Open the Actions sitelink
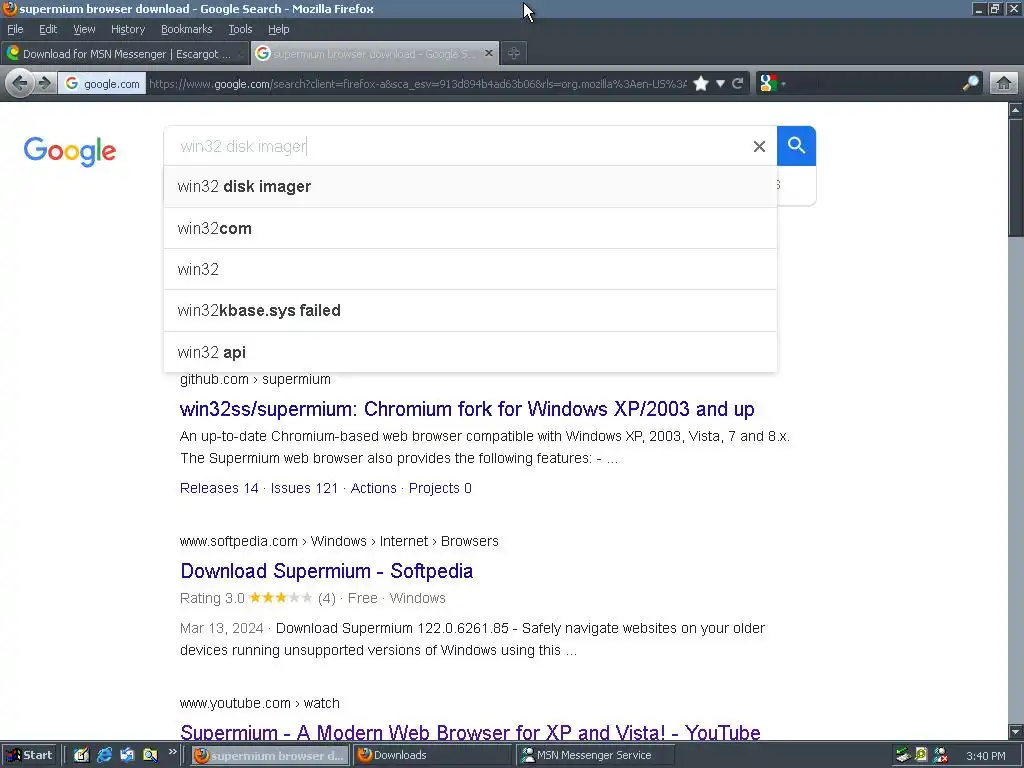Viewport: 1024px width, 768px height. [374, 488]
